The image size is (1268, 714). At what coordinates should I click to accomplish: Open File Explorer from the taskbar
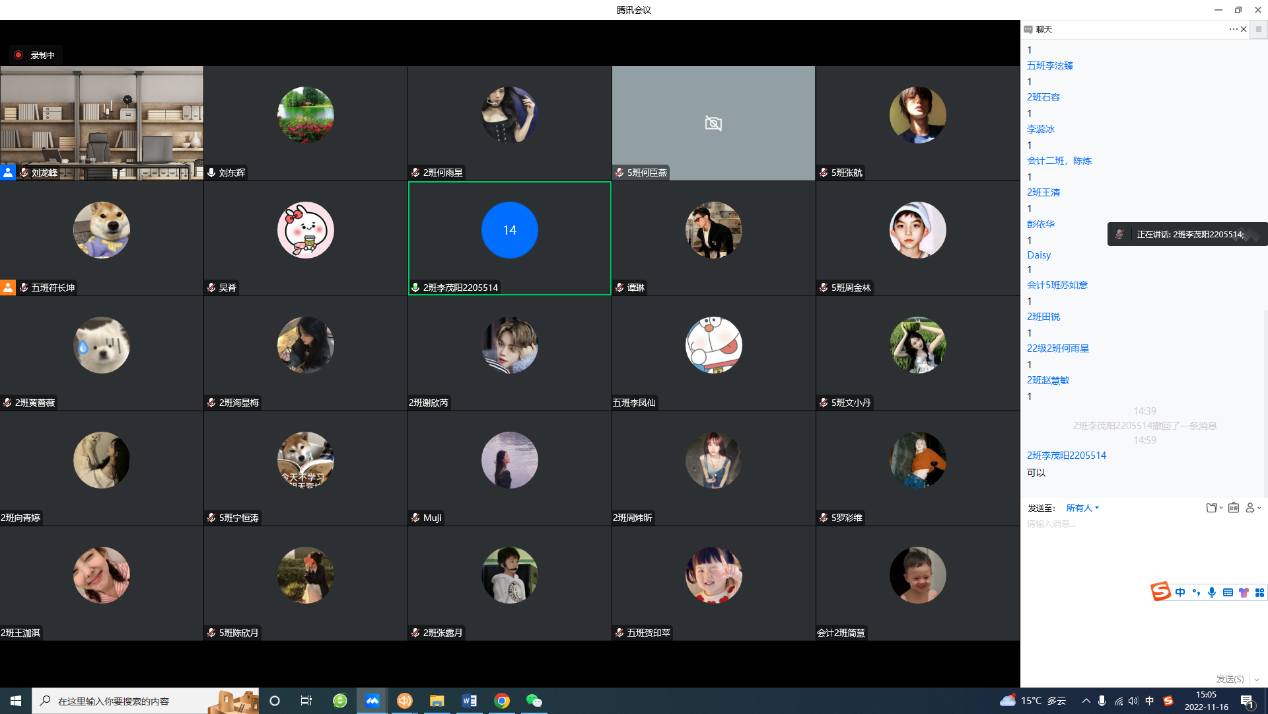click(437, 701)
